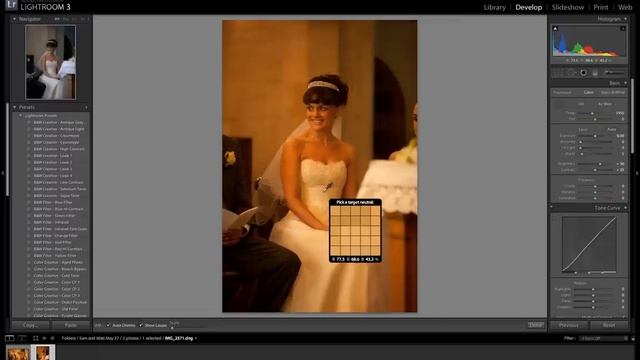
Task: Enable the Auto Dismiss checkbox
Action: click(x=109, y=325)
